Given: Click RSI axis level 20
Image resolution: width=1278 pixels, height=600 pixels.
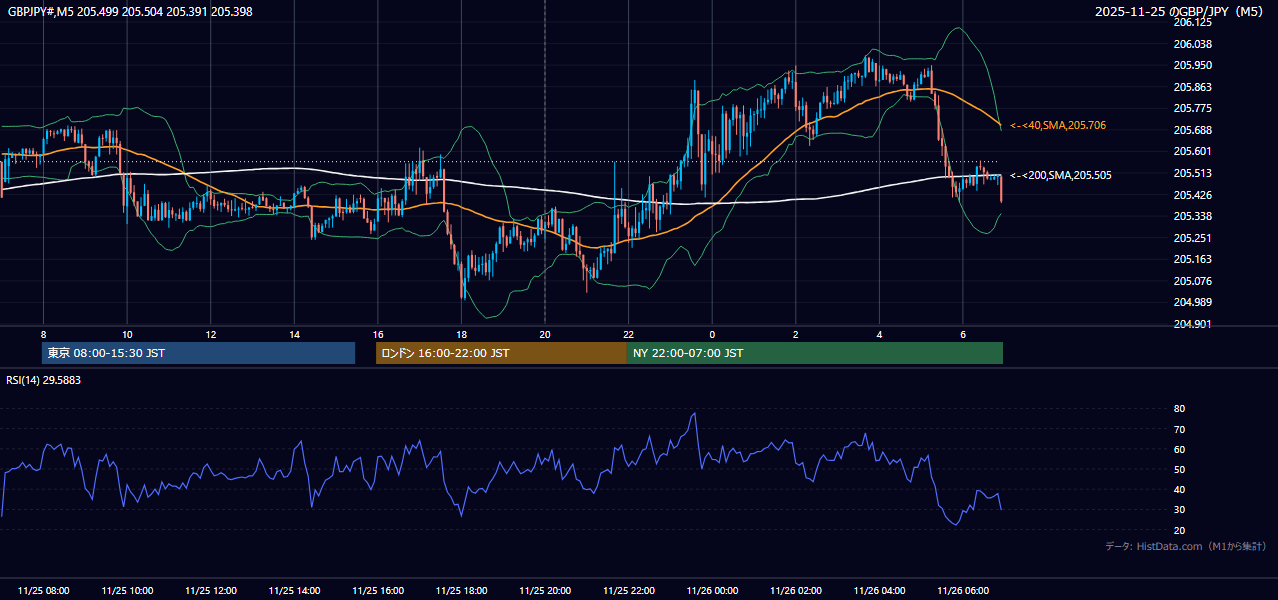Looking at the screenshot, I should [1179, 531].
